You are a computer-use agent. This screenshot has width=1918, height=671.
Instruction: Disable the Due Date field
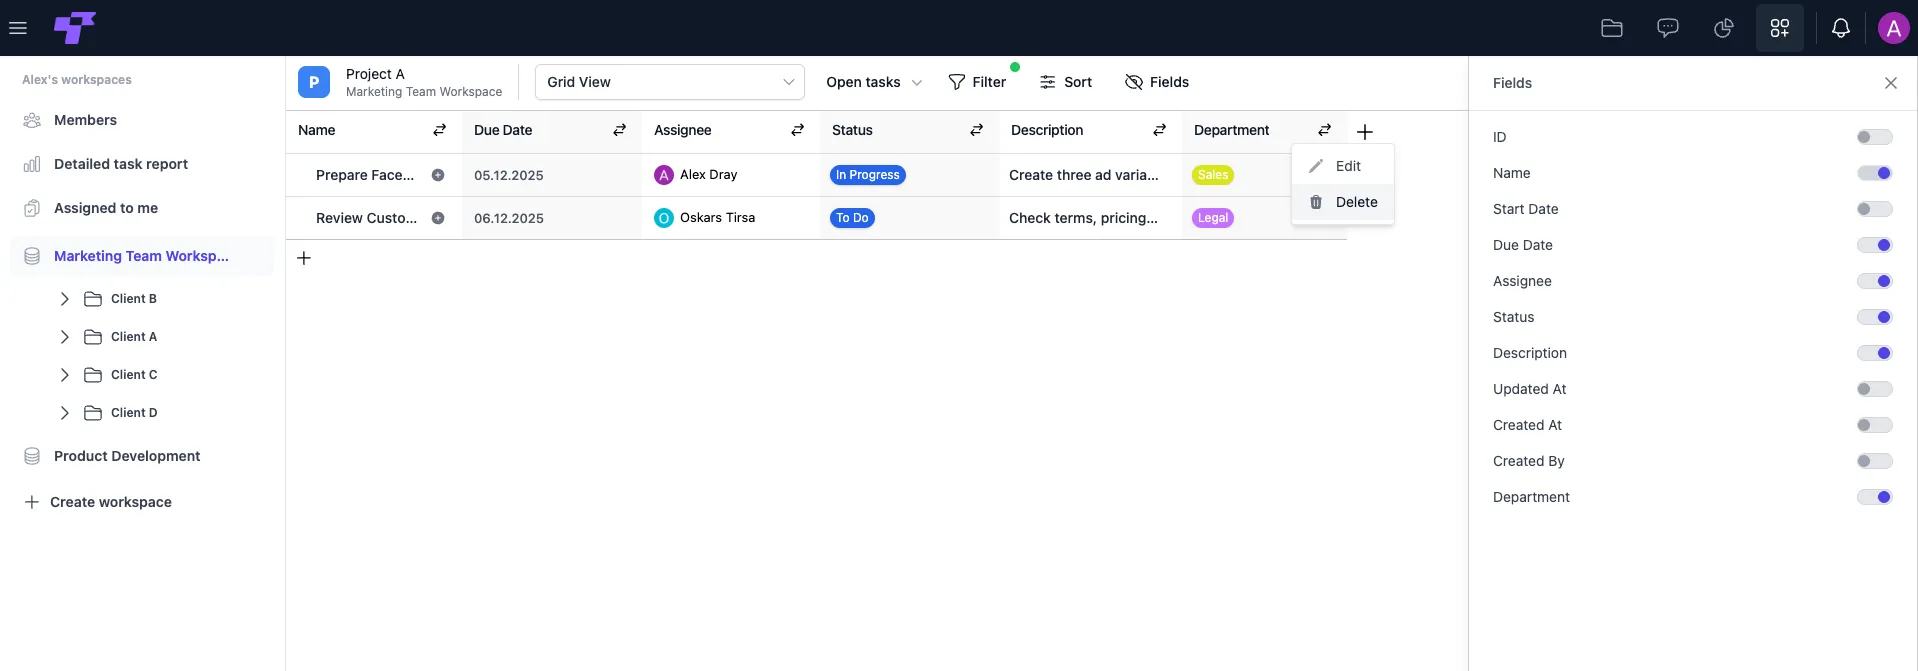pyautogui.click(x=1874, y=245)
